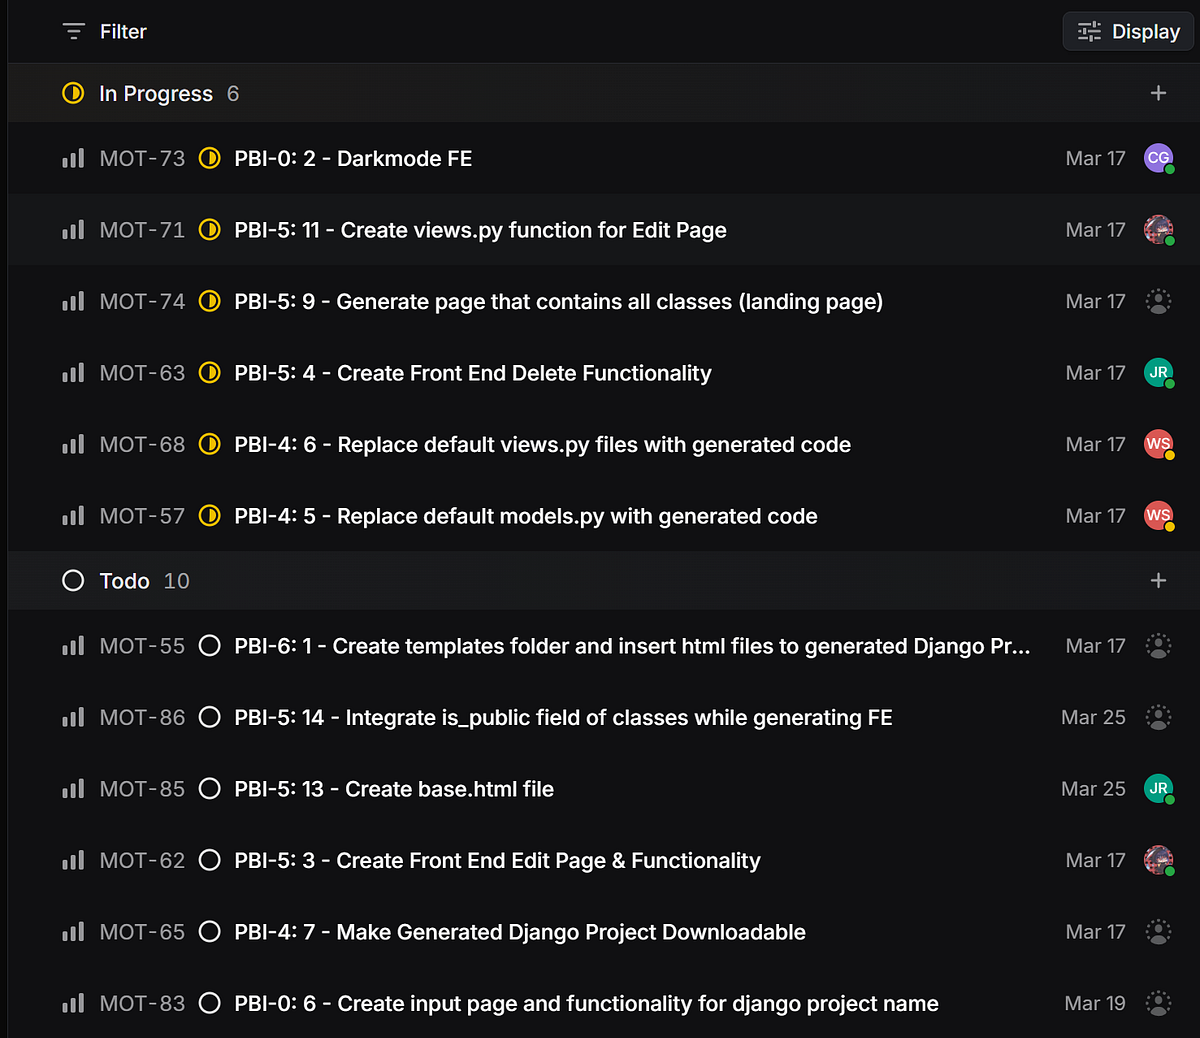1200x1038 pixels.
Task: Add new issue to Todo group
Action: (x=1158, y=581)
